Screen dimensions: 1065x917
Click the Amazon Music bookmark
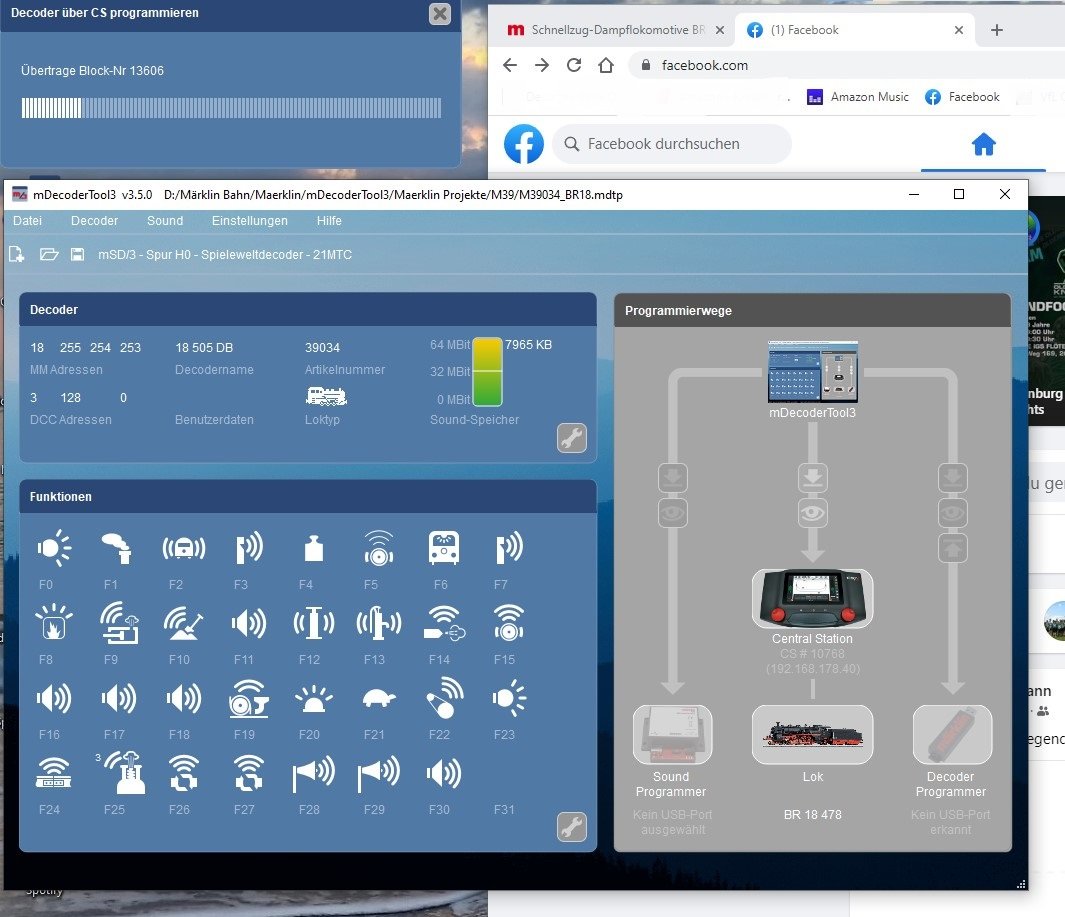[x=858, y=97]
